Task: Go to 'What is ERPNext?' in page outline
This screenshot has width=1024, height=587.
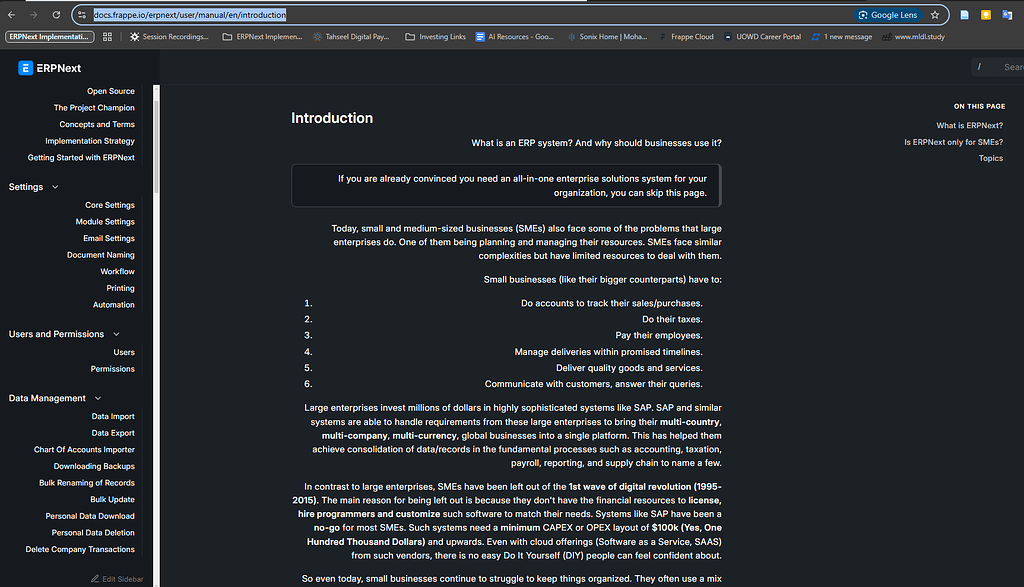Action: (x=969, y=126)
